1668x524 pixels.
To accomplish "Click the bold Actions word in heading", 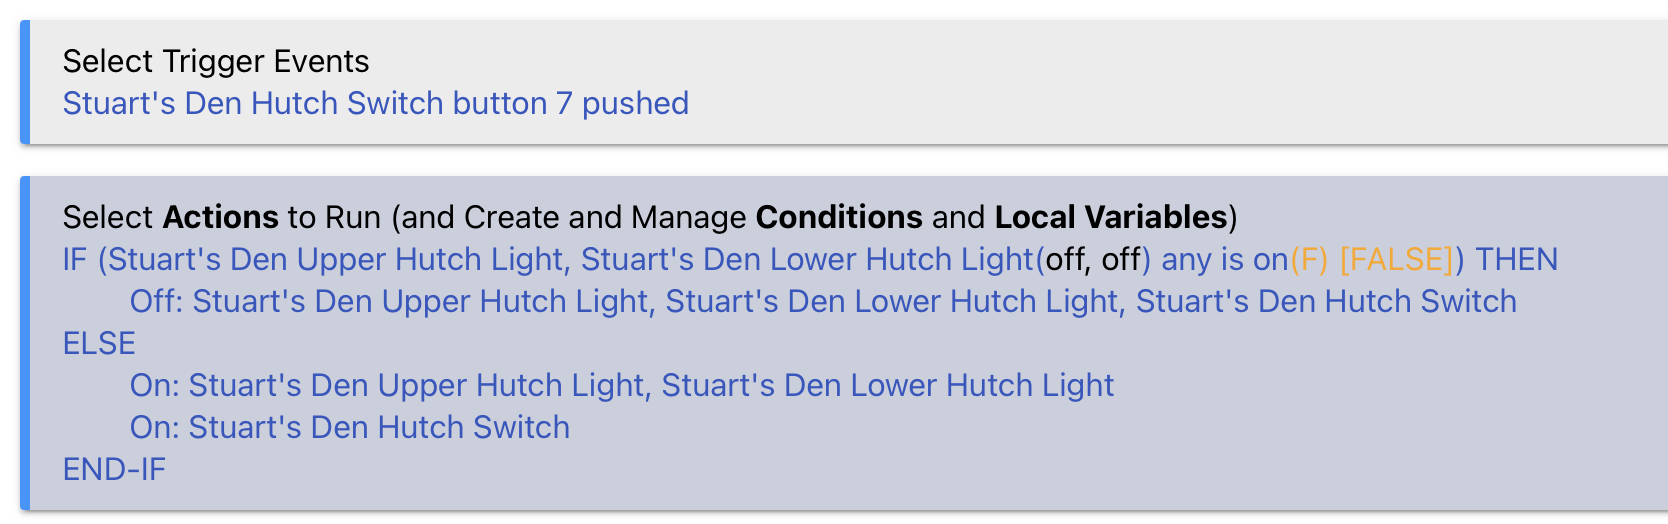I will (x=220, y=217).
